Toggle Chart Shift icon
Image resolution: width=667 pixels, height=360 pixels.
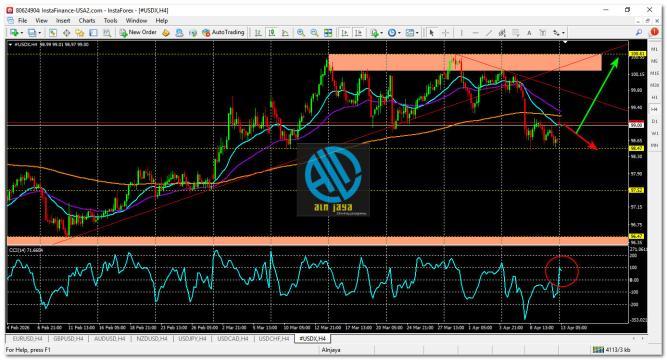click(x=358, y=33)
